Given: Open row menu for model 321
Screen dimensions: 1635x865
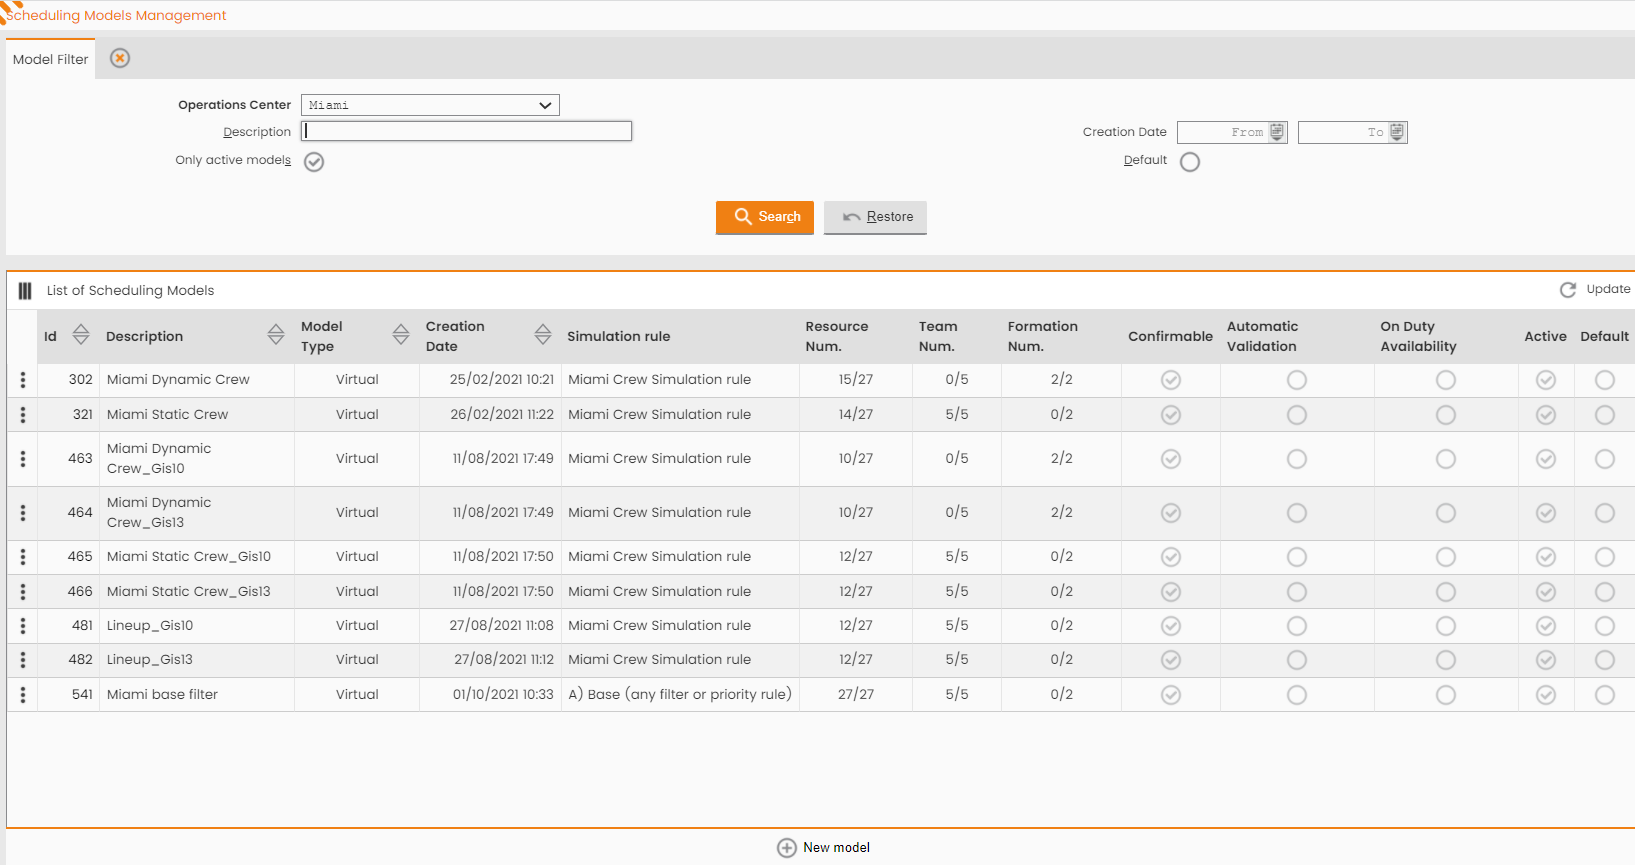Looking at the screenshot, I should (x=23, y=414).
